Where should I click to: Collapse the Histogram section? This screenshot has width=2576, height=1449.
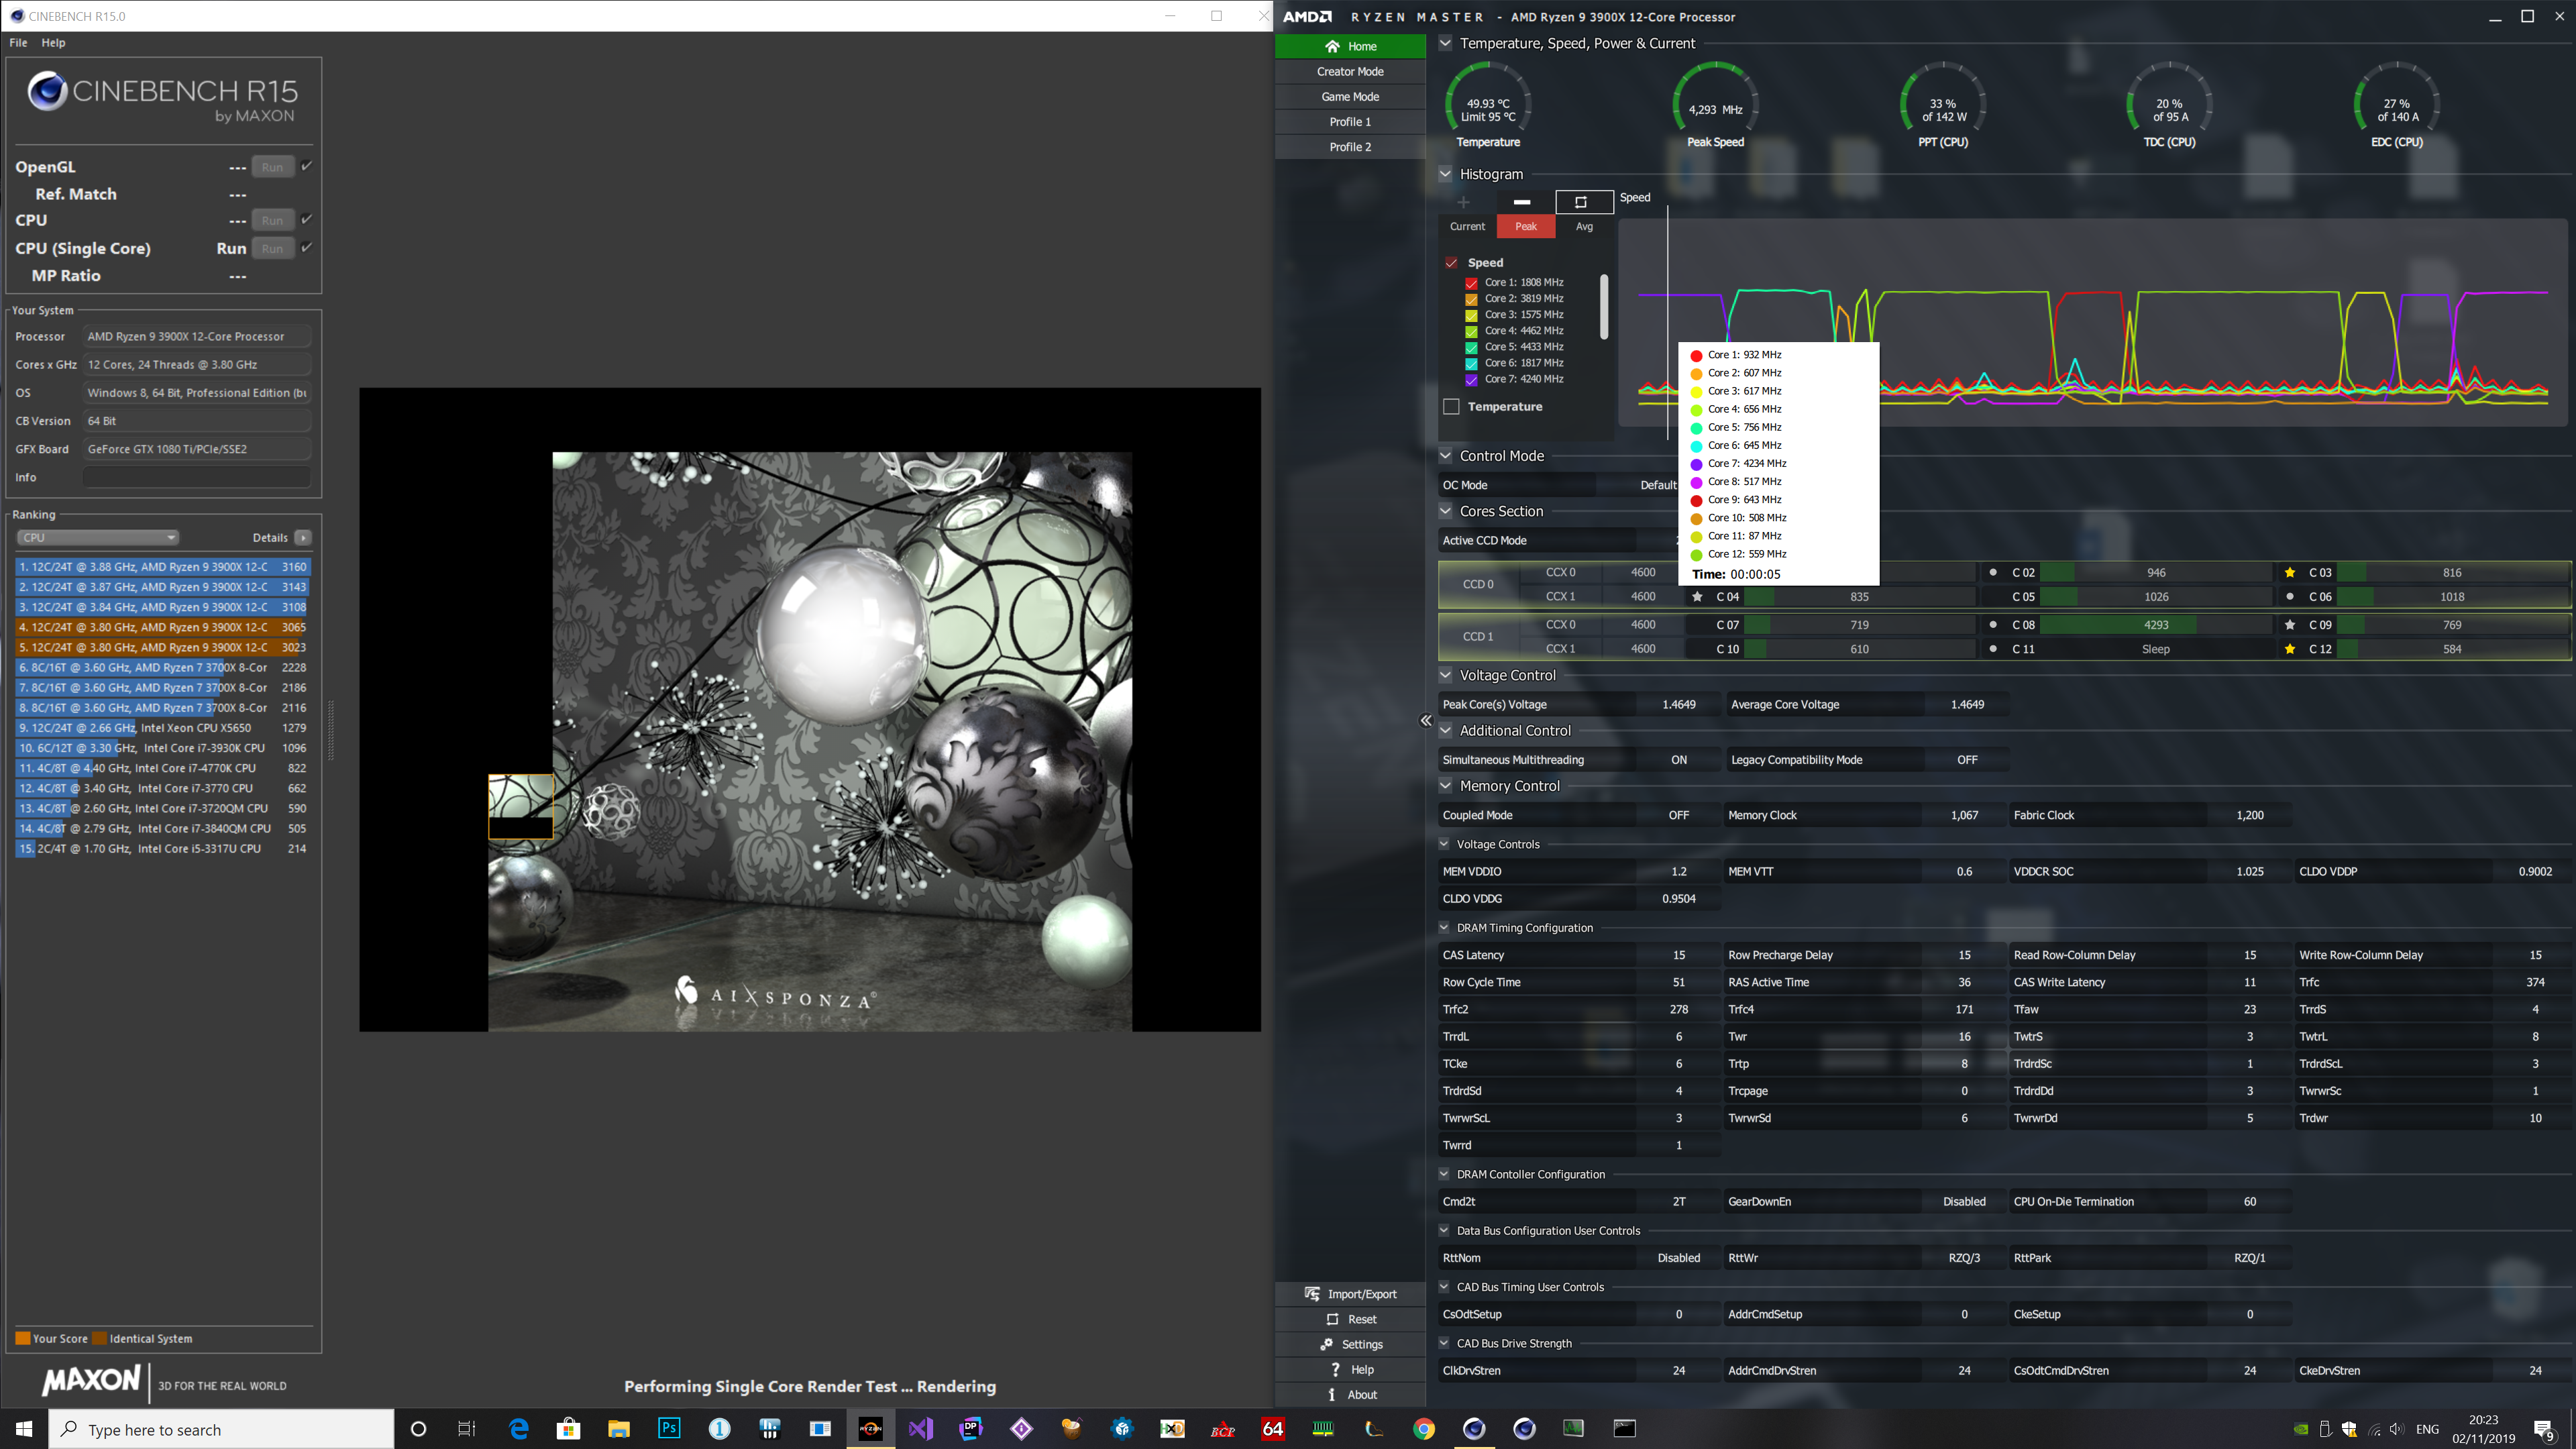[1445, 174]
